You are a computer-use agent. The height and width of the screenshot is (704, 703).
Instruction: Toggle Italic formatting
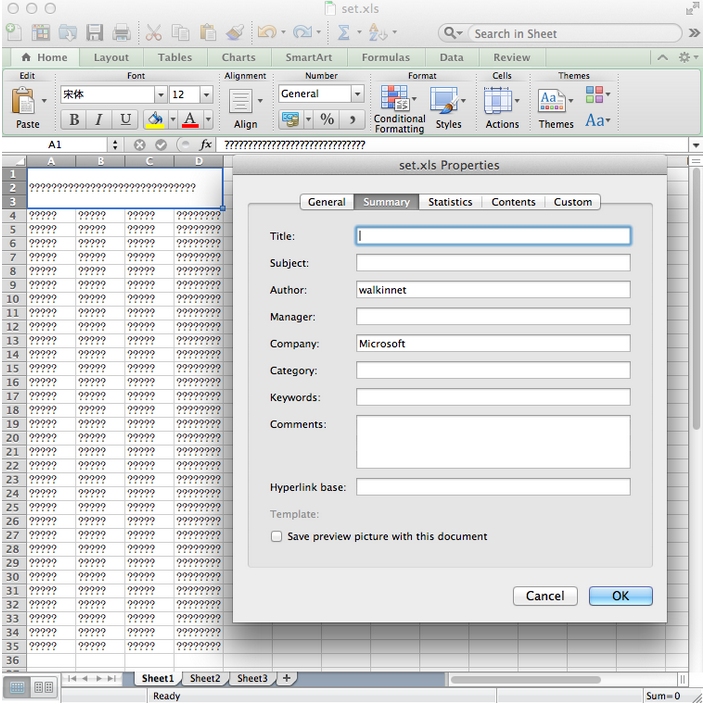(99, 119)
